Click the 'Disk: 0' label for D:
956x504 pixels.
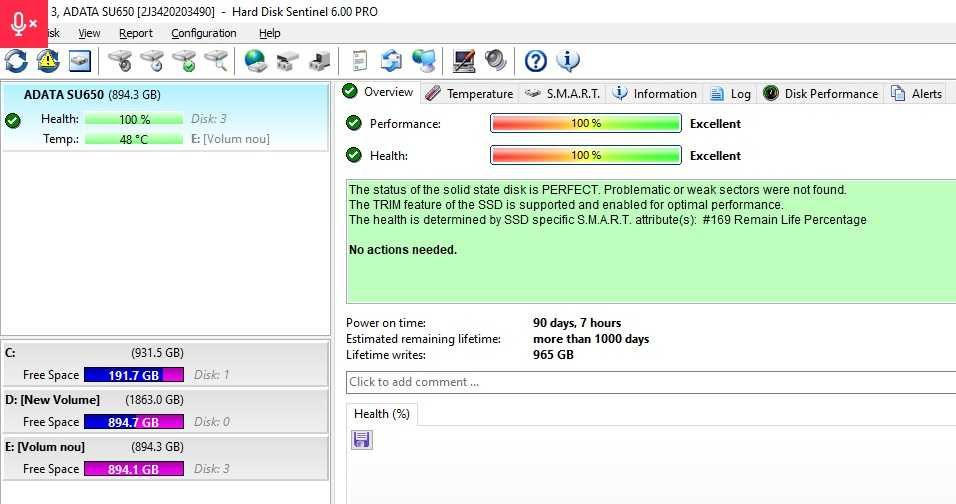click(x=212, y=422)
